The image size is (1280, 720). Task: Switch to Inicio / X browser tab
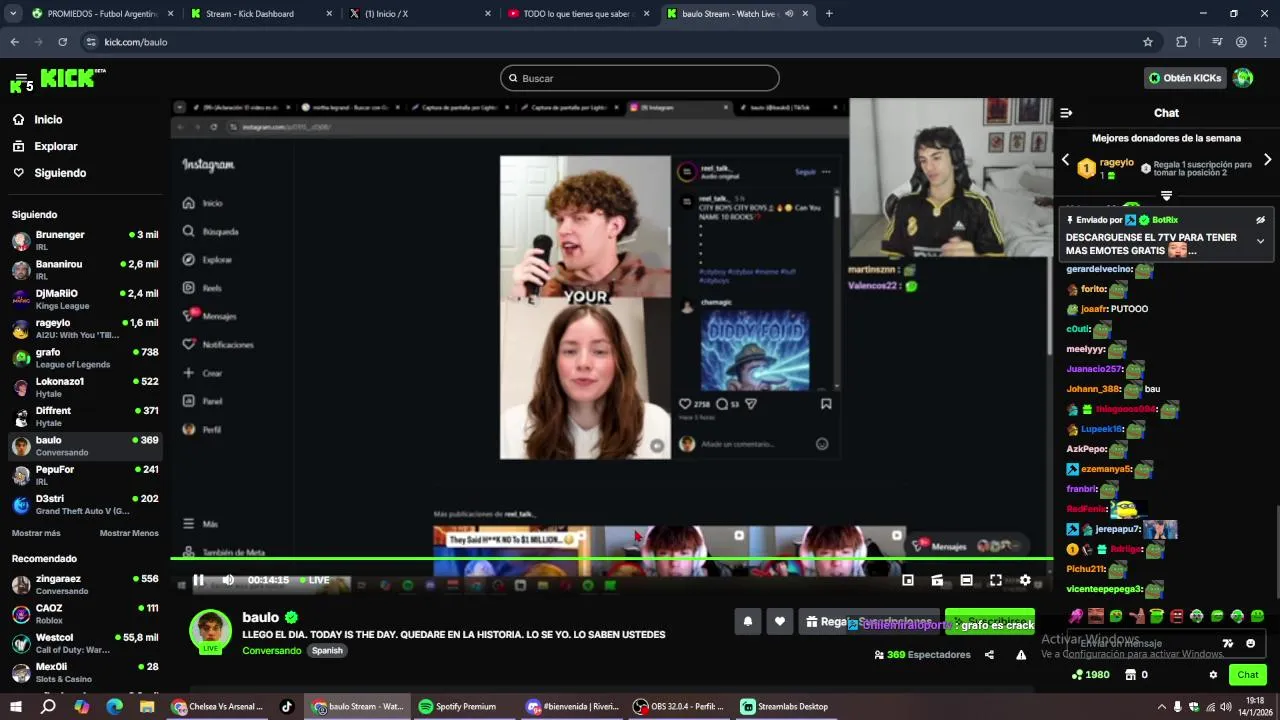coord(418,14)
